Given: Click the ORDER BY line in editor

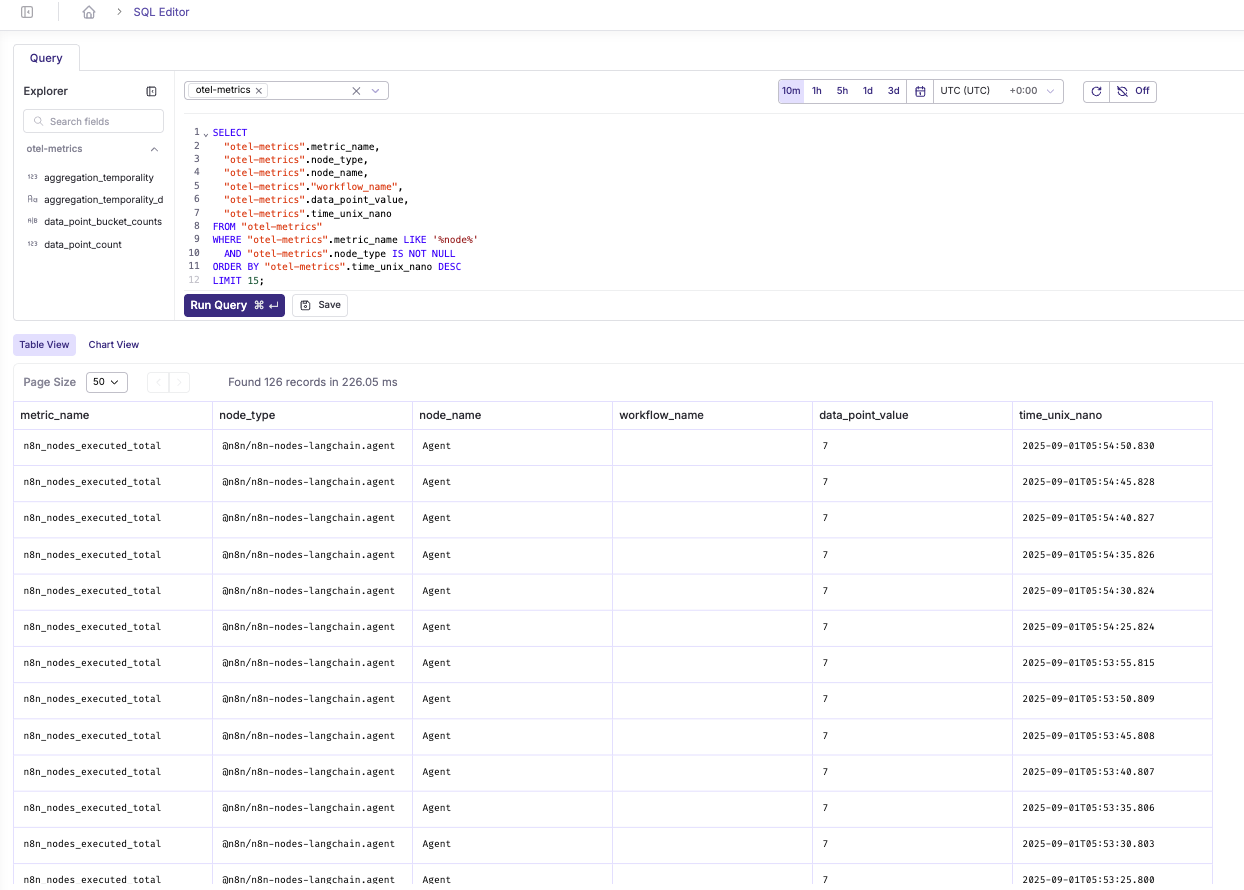Looking at the screenshot, I should (337, 267).
